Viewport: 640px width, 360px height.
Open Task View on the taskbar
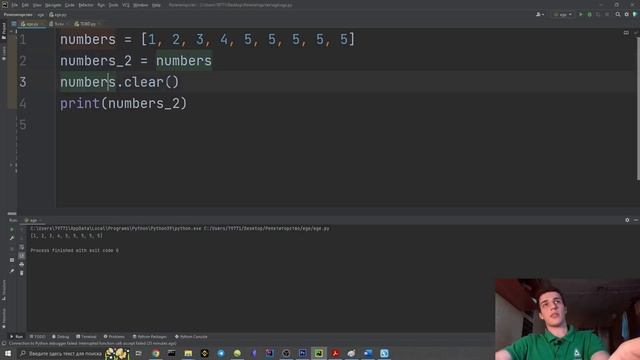coord(139,353)
